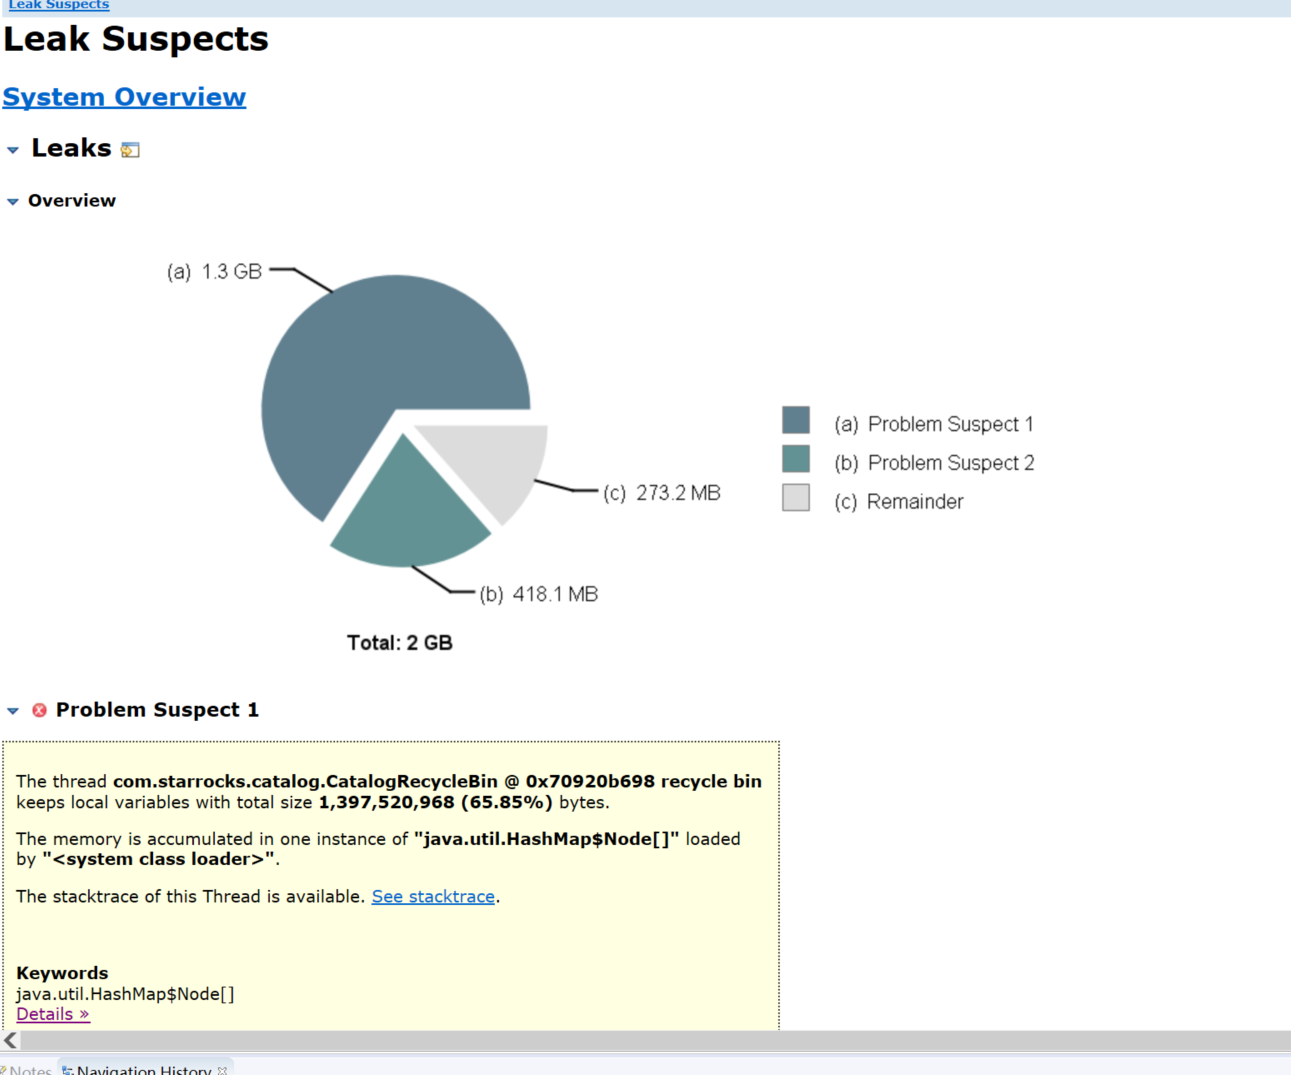Click the Problem Suspect 2 legend color swatch
Screen dimensions: 1291x1075
[796, 459]
